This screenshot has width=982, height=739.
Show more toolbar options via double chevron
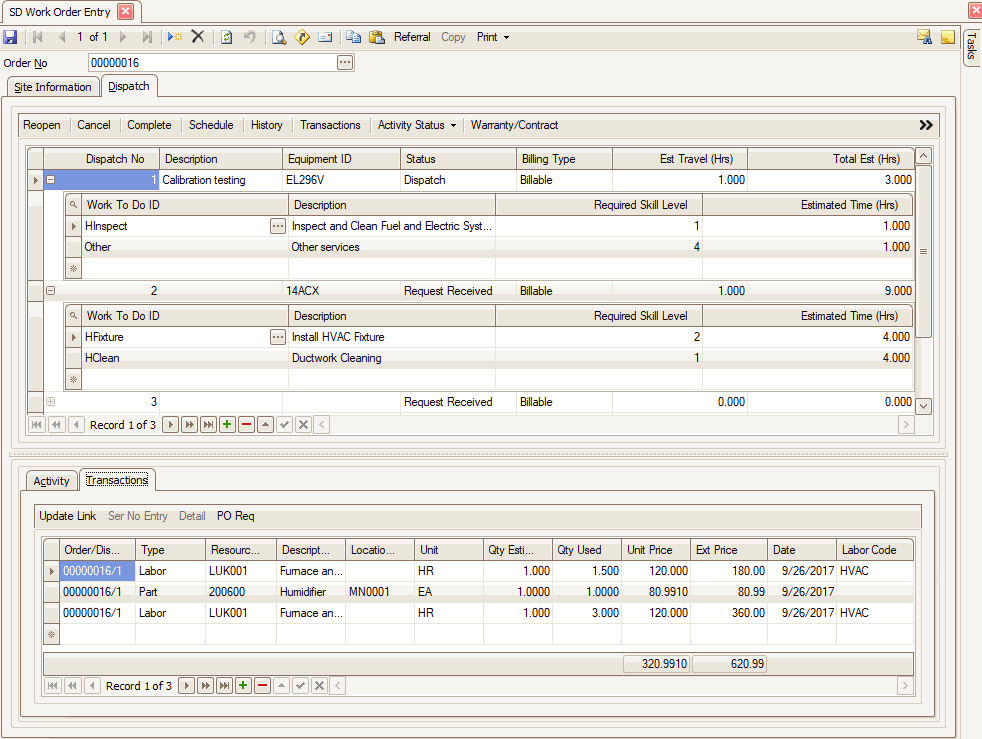click(x=926, y=125)
